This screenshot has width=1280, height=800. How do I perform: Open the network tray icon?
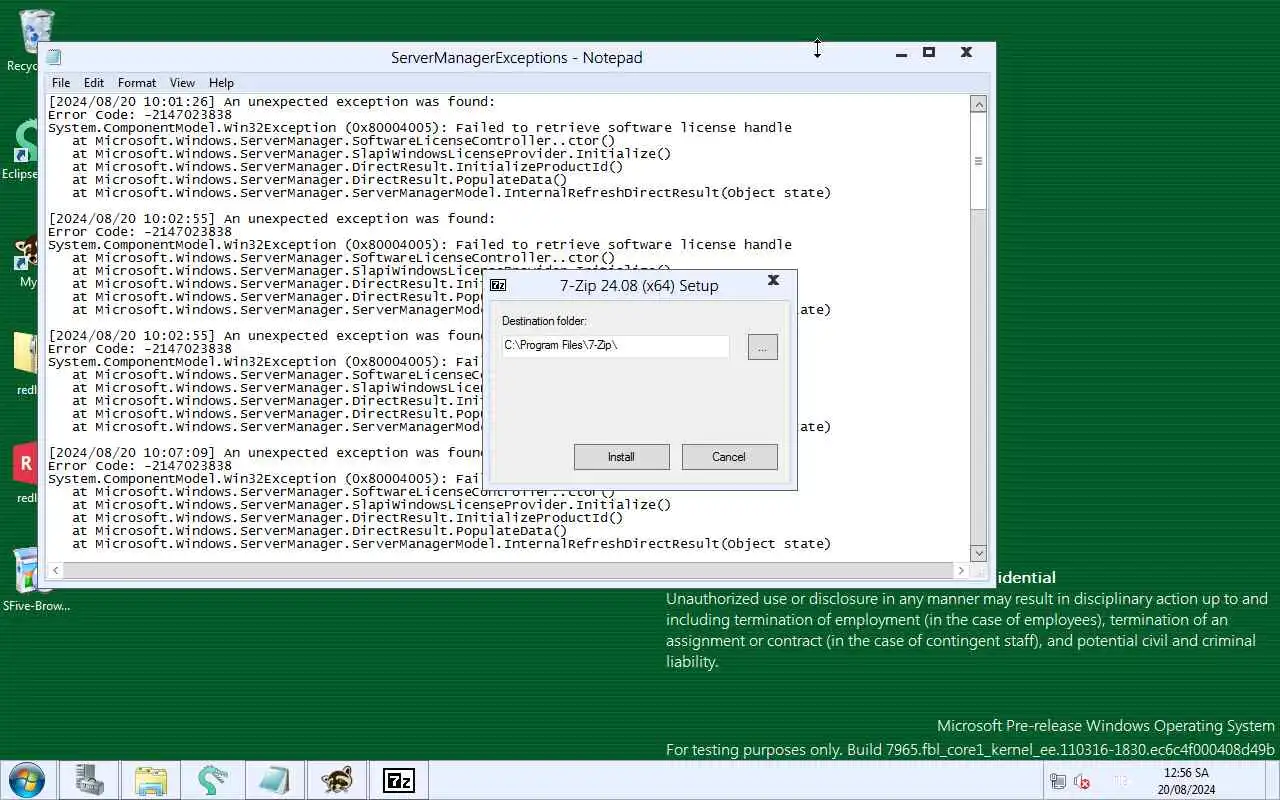tap(1058, 781)
